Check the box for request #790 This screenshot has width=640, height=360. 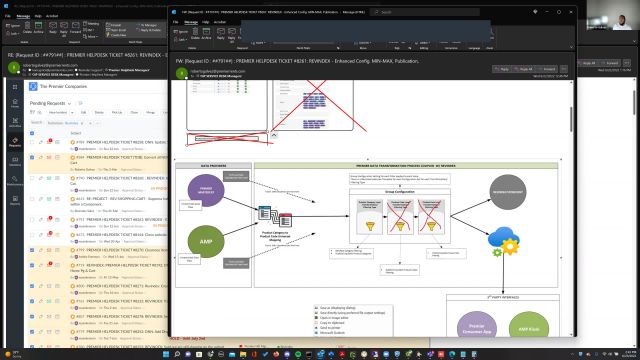(x=32, y=178)
